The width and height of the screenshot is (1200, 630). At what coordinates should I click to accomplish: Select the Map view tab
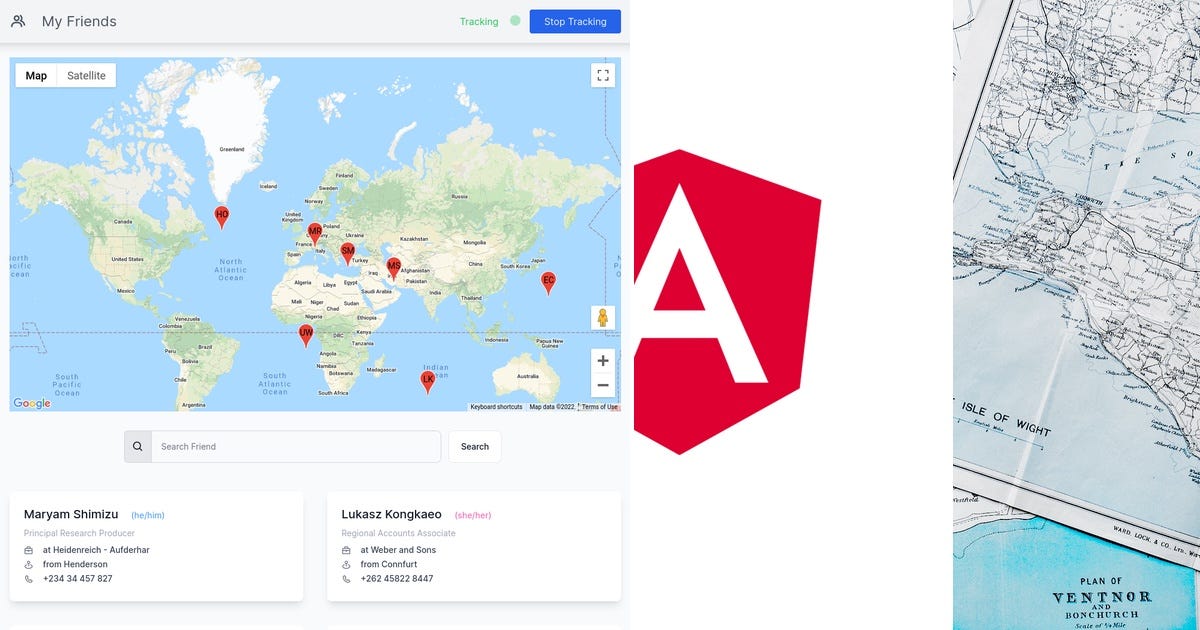(x=35, y=75)
